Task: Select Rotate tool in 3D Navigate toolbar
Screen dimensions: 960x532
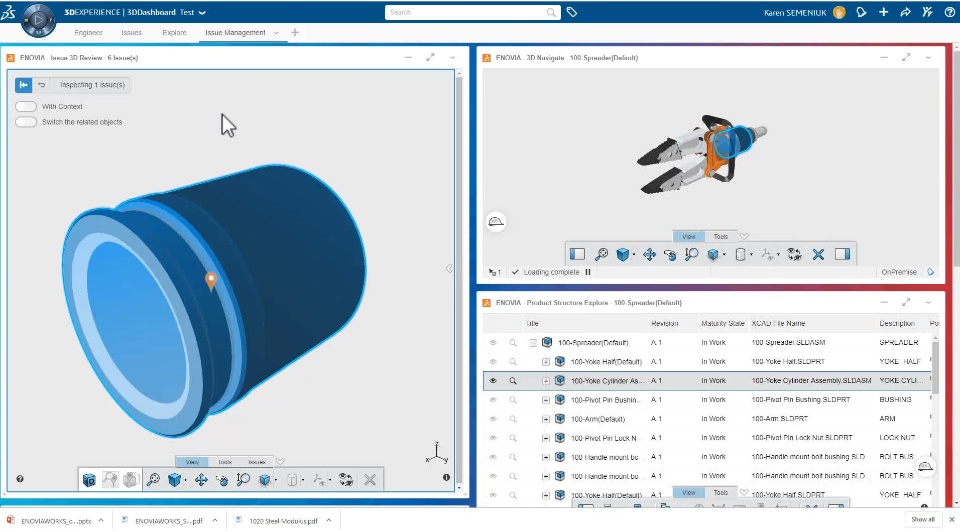Action: coord(670,254)
